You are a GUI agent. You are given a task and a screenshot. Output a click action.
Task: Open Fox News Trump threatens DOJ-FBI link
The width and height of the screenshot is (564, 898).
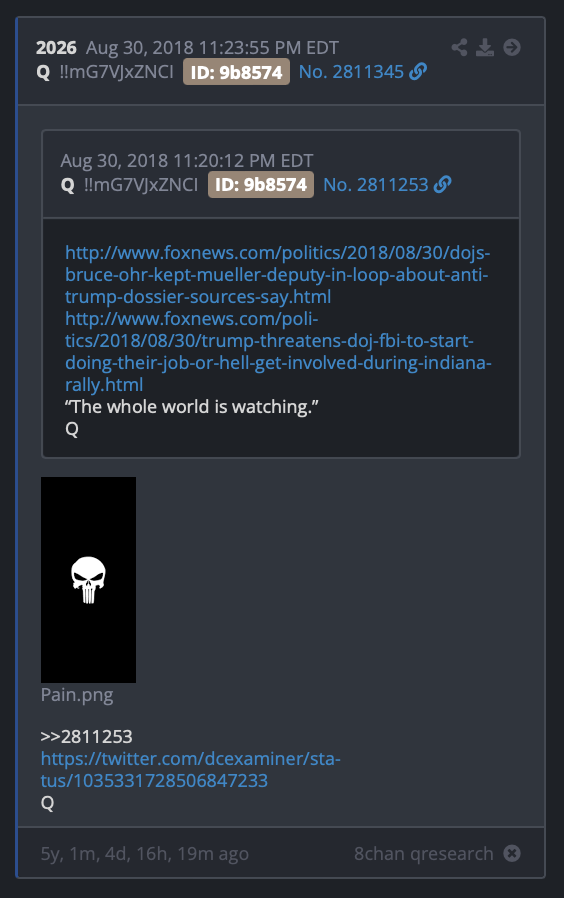(278, 352)
